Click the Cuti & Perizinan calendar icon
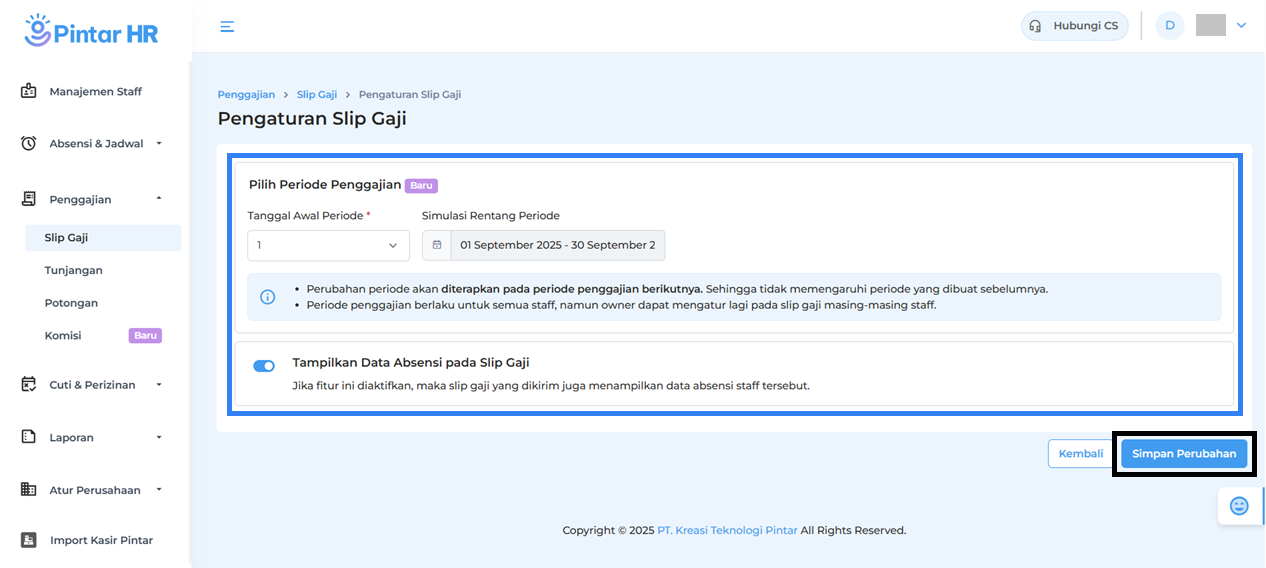 click(29, 384)
